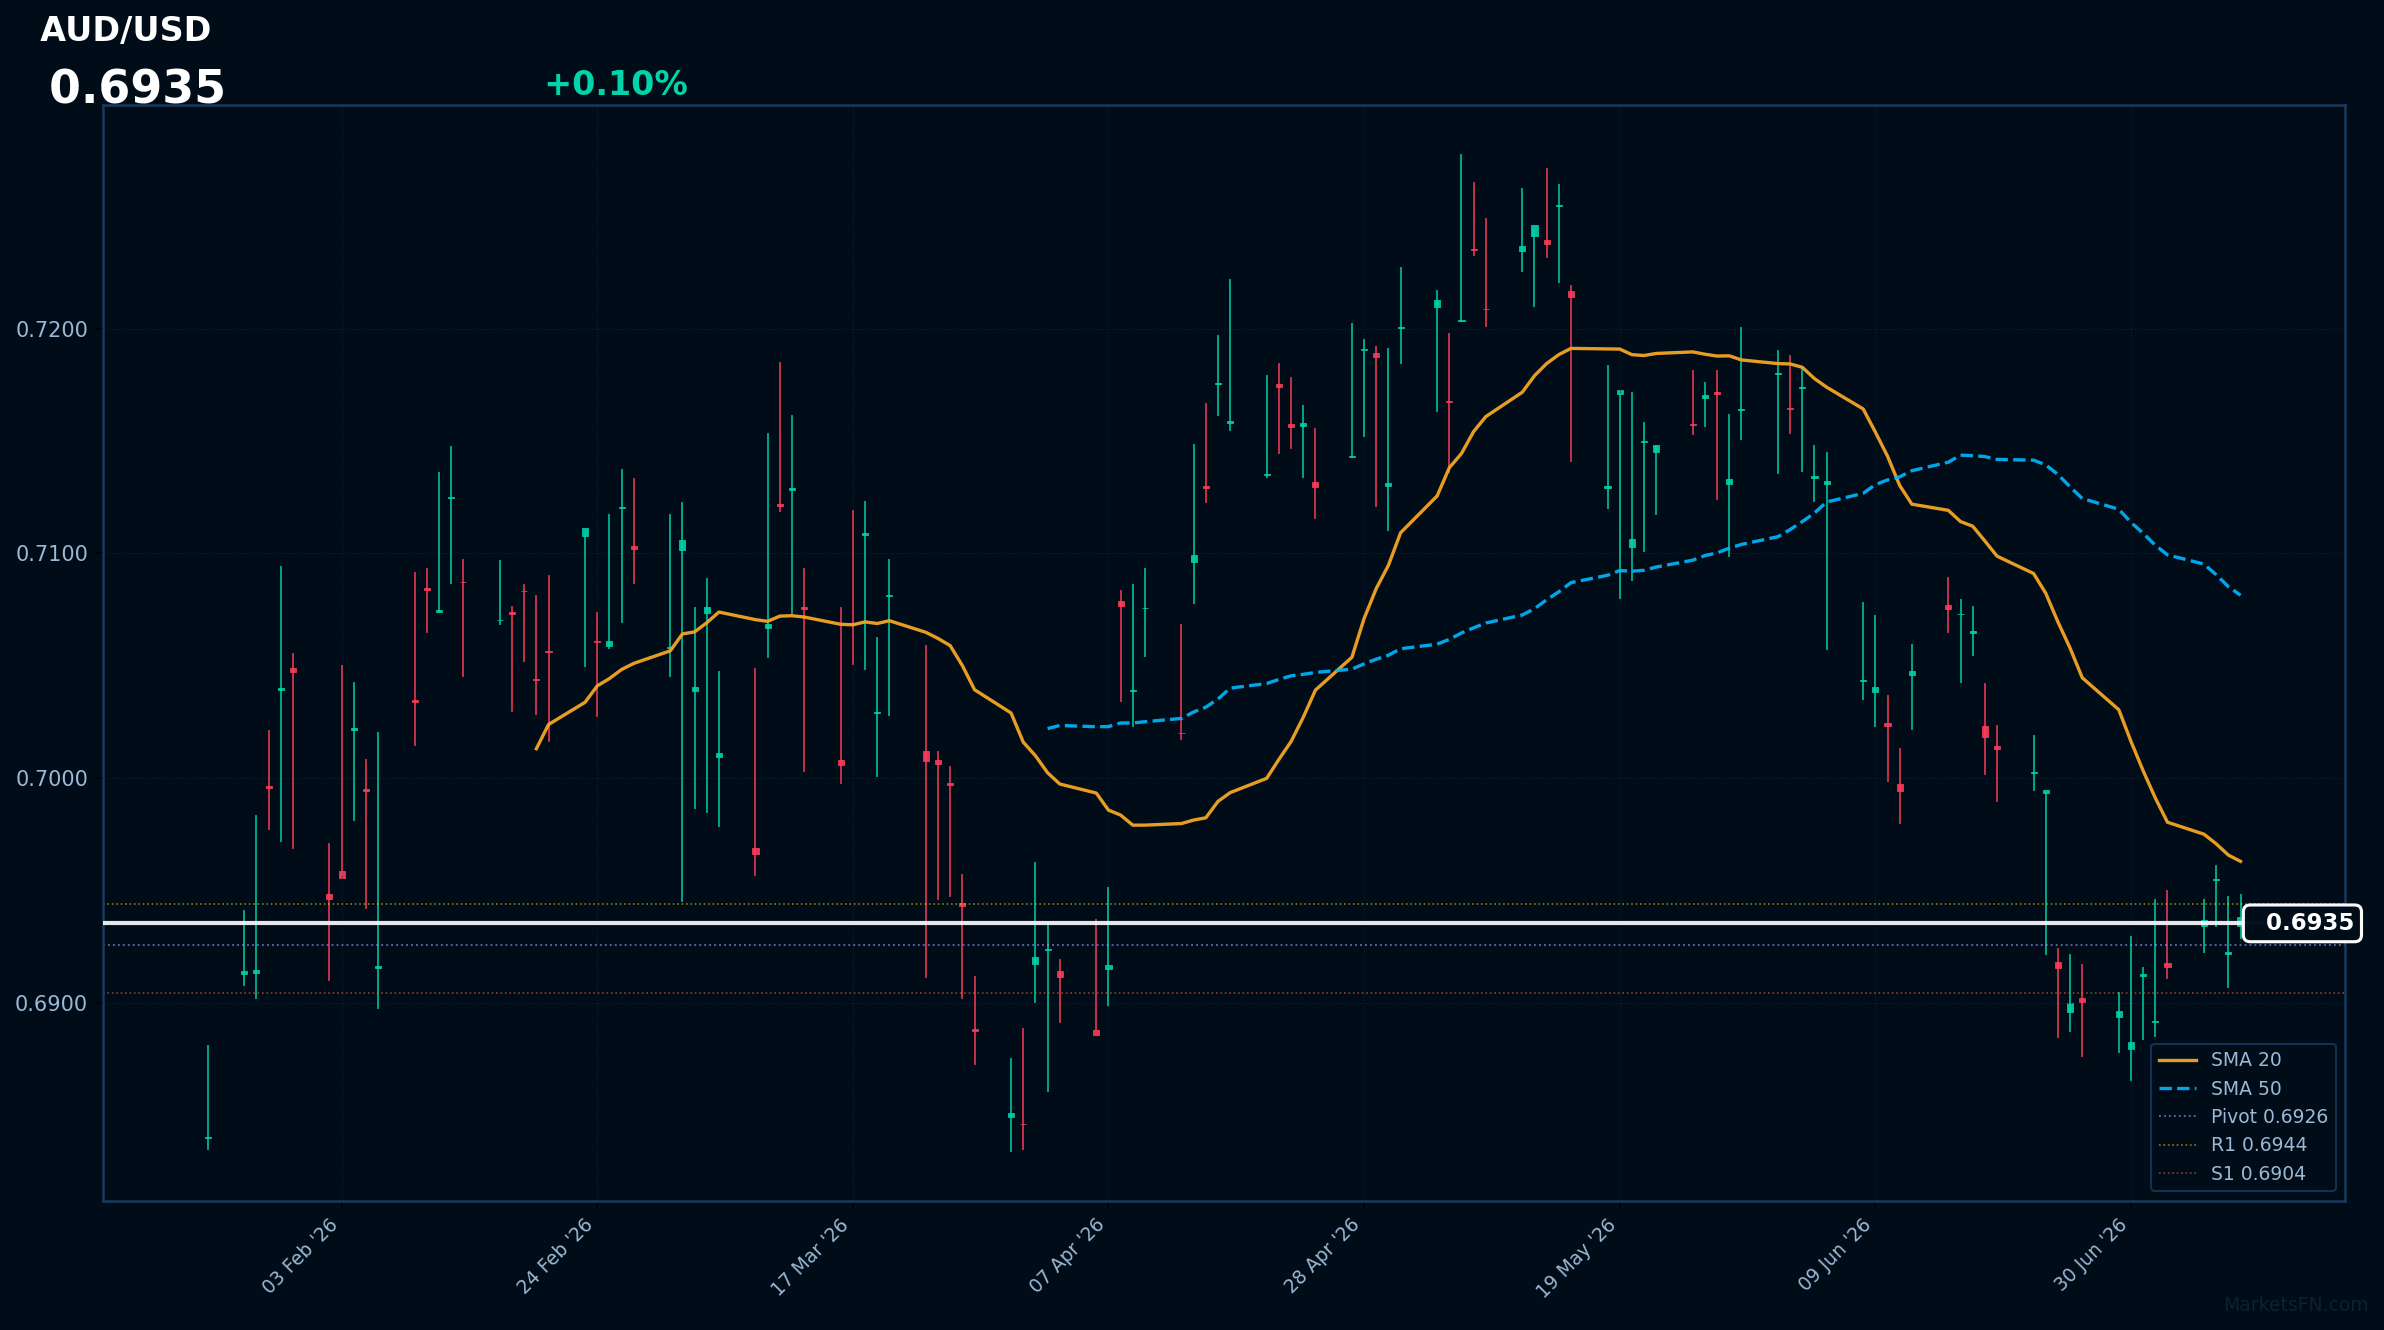Viewport: 2384px width, 1330px height.
Task: Click the 0.7100 y-axis label
Action: click(x=52, y=554)
